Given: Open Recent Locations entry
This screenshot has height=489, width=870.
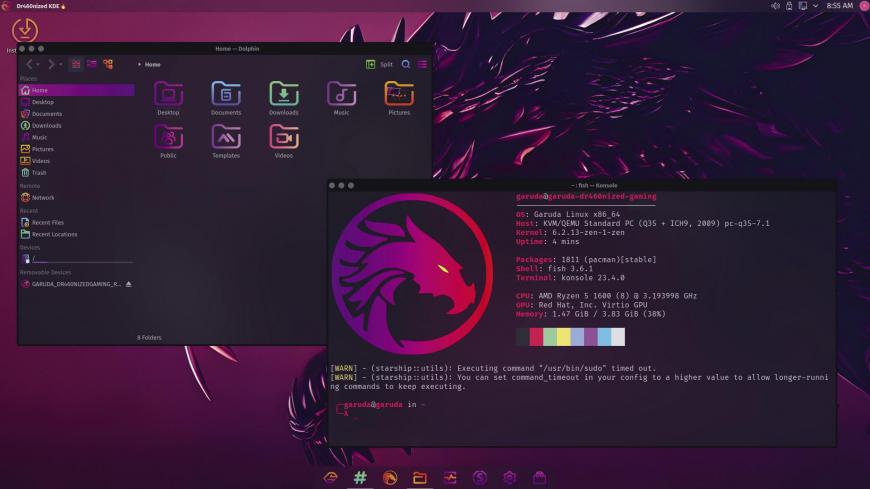Looking at the screenshot, I should 77,234.
